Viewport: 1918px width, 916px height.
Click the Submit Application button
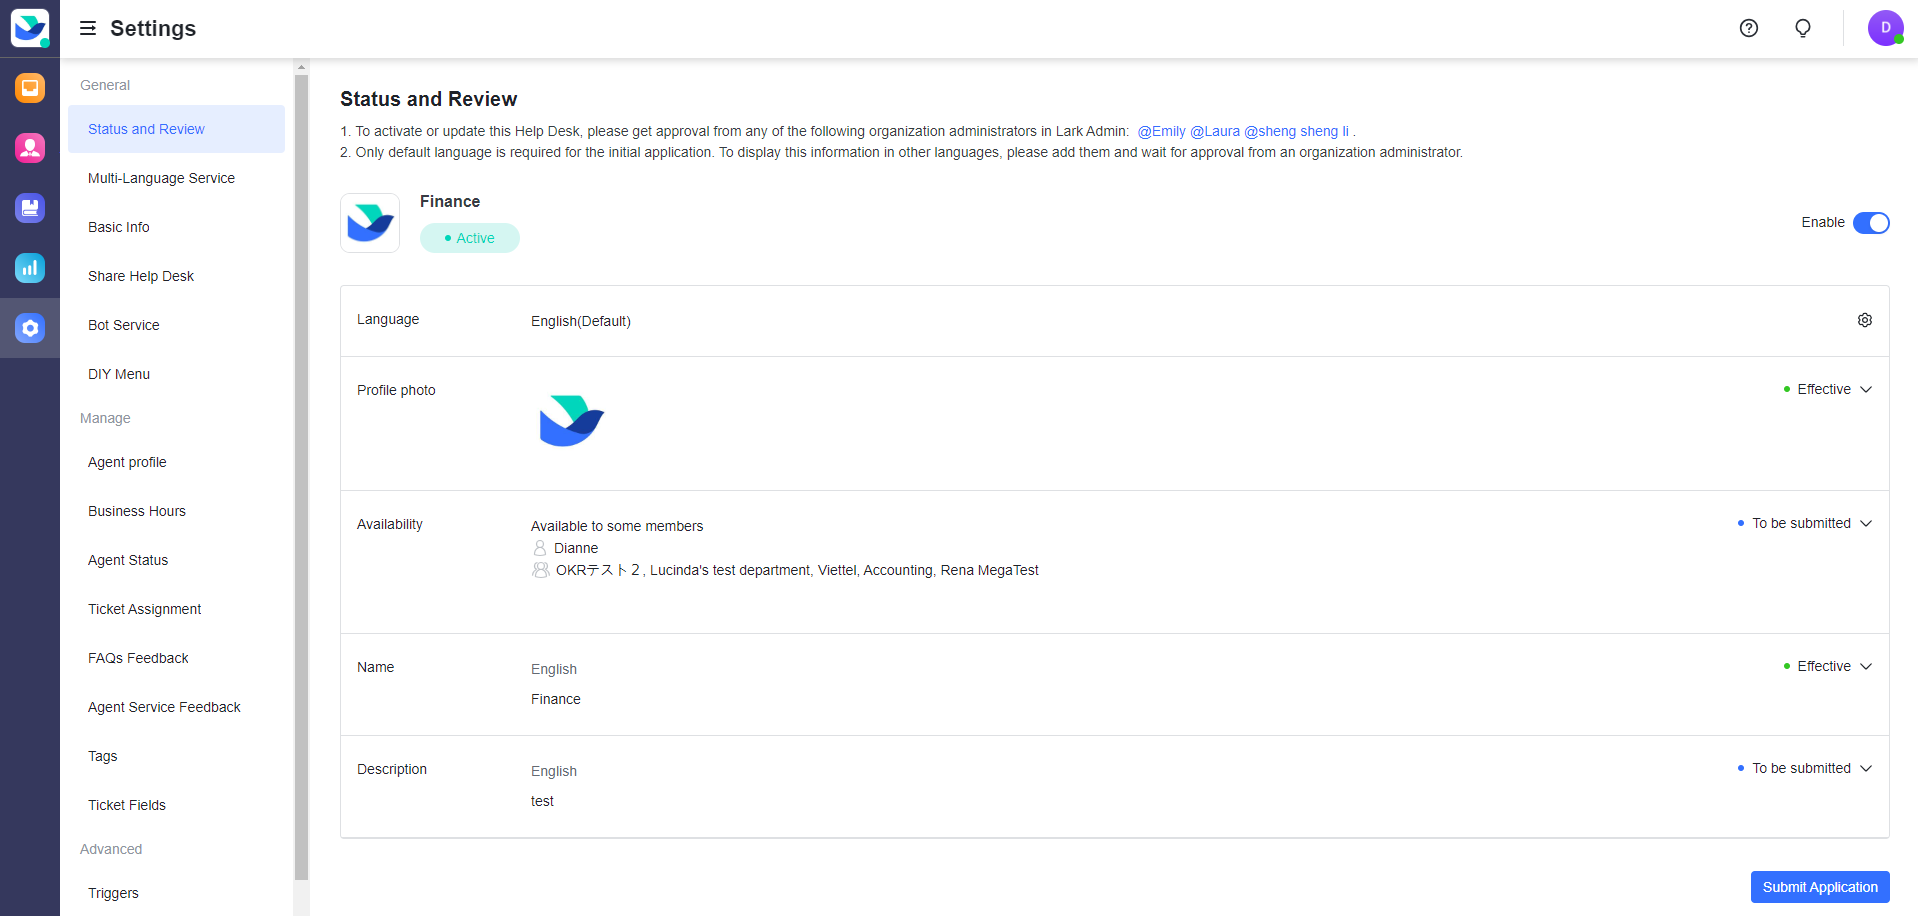[x=1820, y=887]
